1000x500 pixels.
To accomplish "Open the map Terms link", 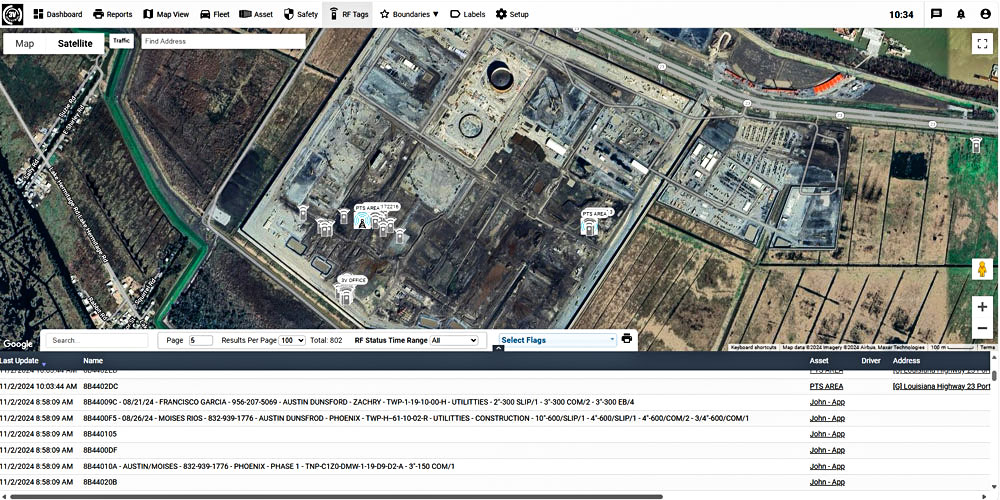I will [x=987, y=348].
